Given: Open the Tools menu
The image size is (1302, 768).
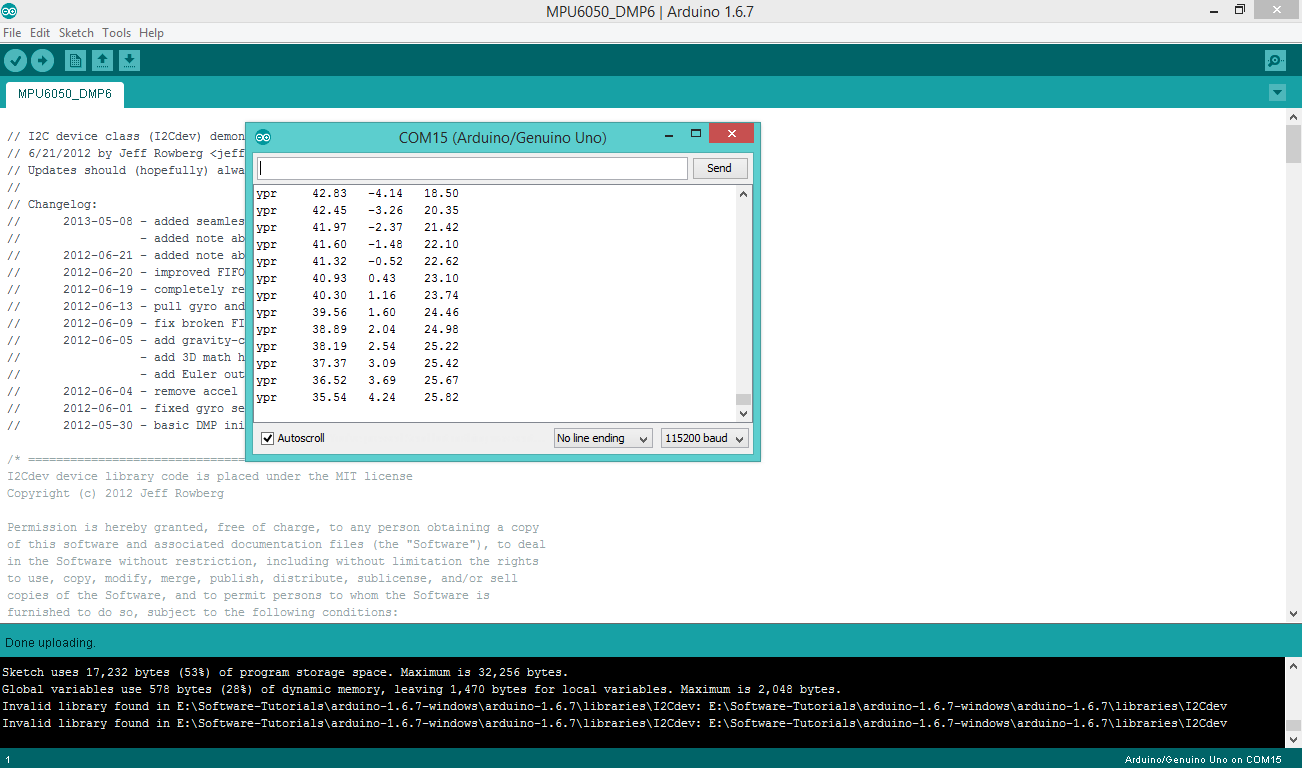Looking at the screenshot, I should [x=116, y=33].
